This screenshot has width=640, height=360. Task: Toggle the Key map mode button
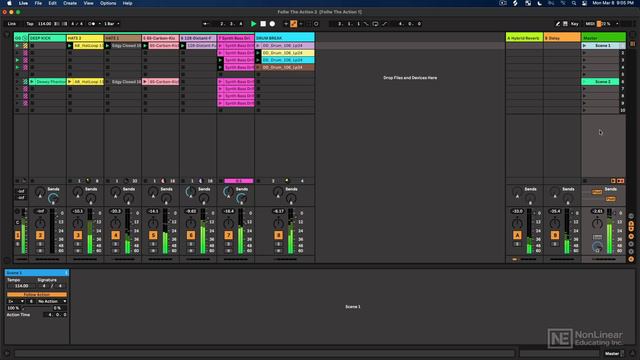click(574, 24)
